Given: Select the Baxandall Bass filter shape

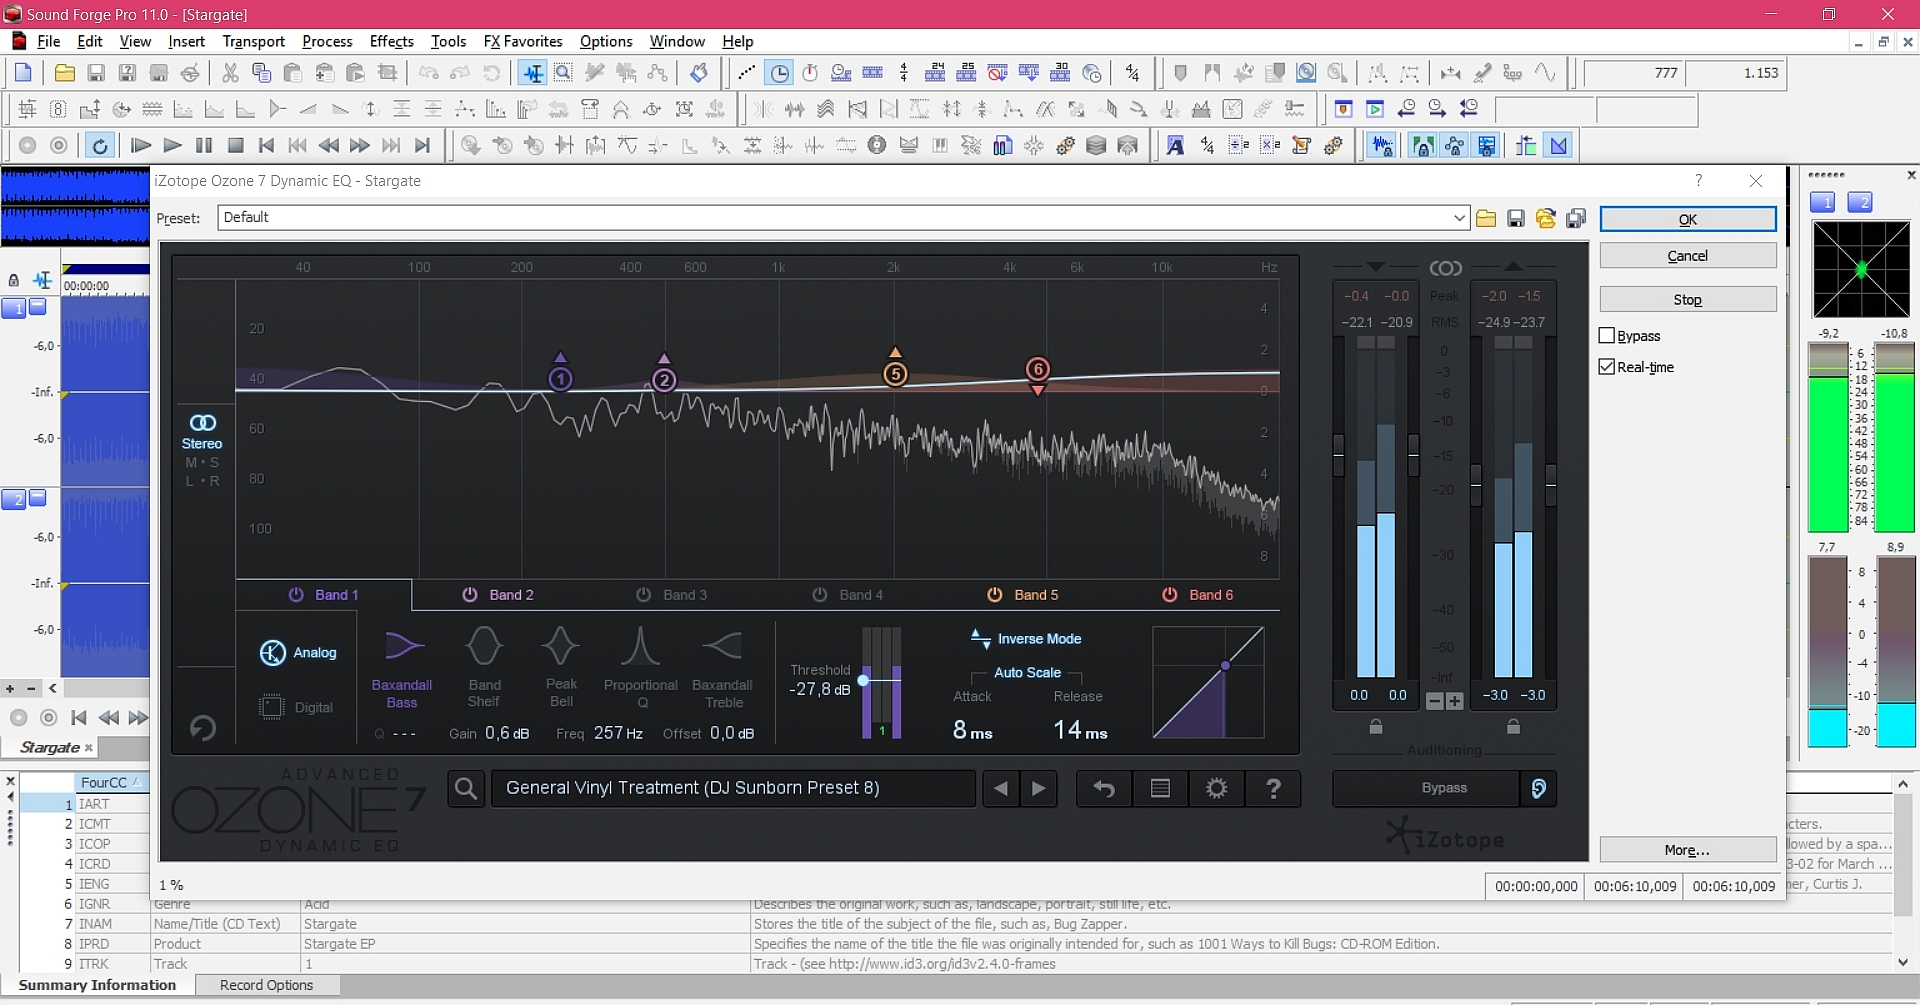Looking at the screenshot, I should [x=402, y=668].
